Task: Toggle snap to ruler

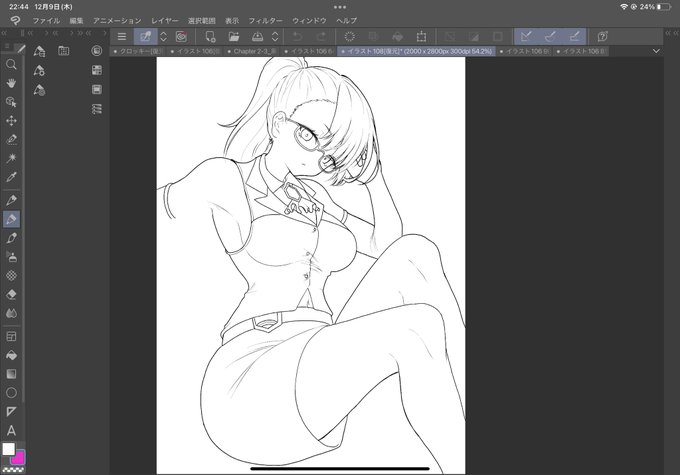Action: click(x=526, y=36)
